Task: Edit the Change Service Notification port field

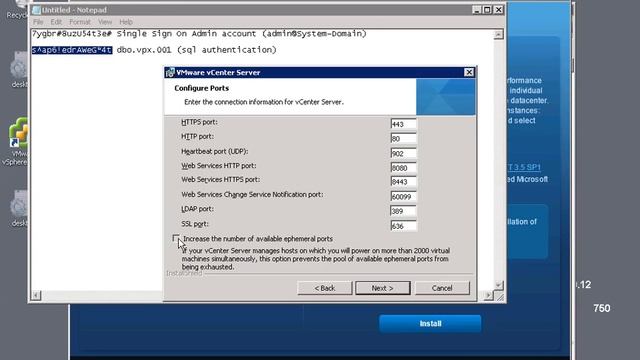Action: click(403, 197)
